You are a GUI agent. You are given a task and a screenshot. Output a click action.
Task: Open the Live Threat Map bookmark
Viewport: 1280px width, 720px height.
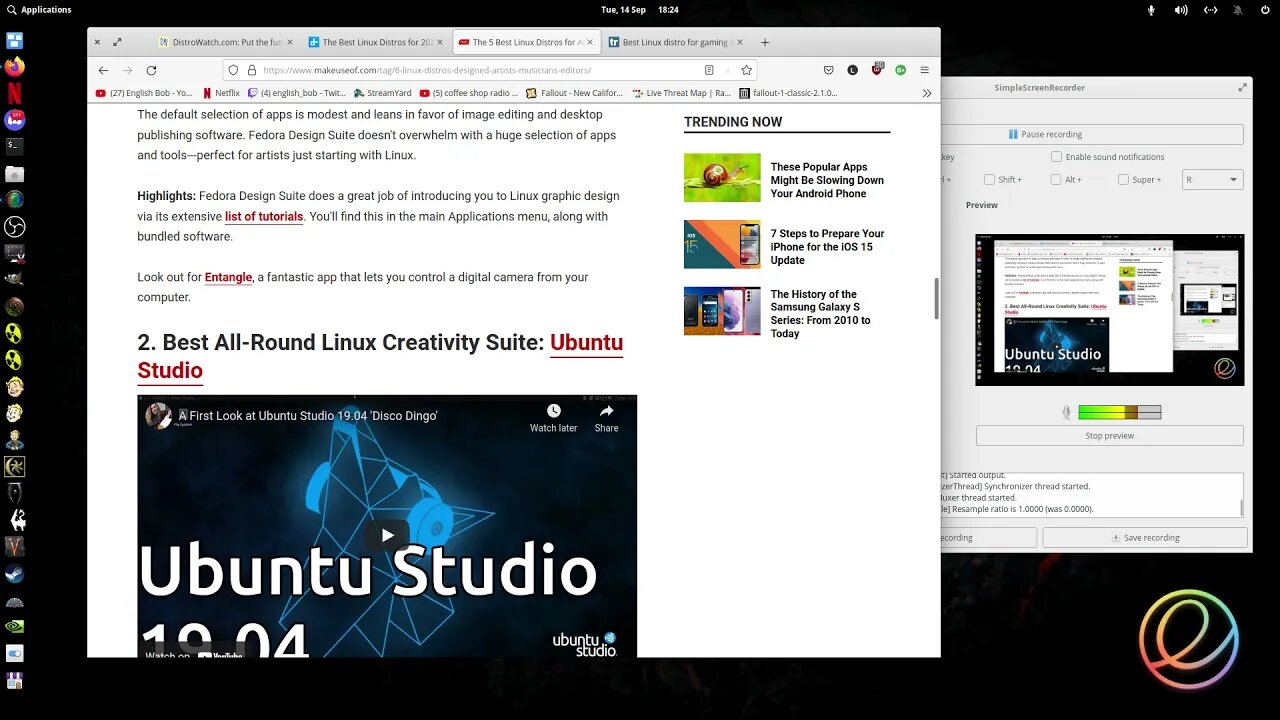tap(683, 93)
